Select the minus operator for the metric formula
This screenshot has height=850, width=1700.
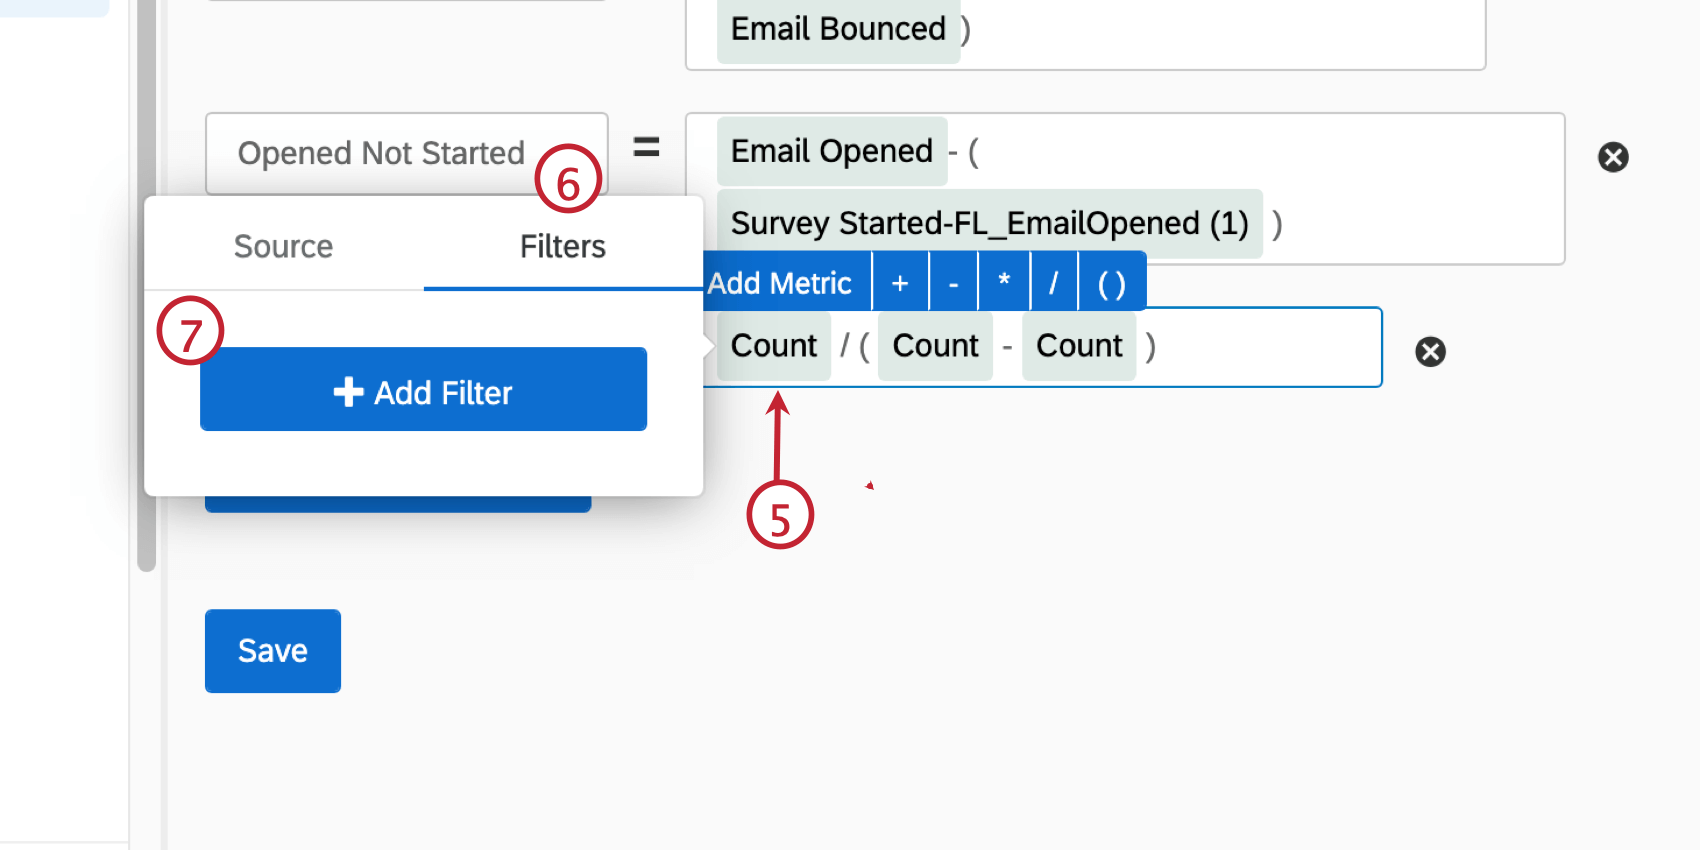[951, 281]
